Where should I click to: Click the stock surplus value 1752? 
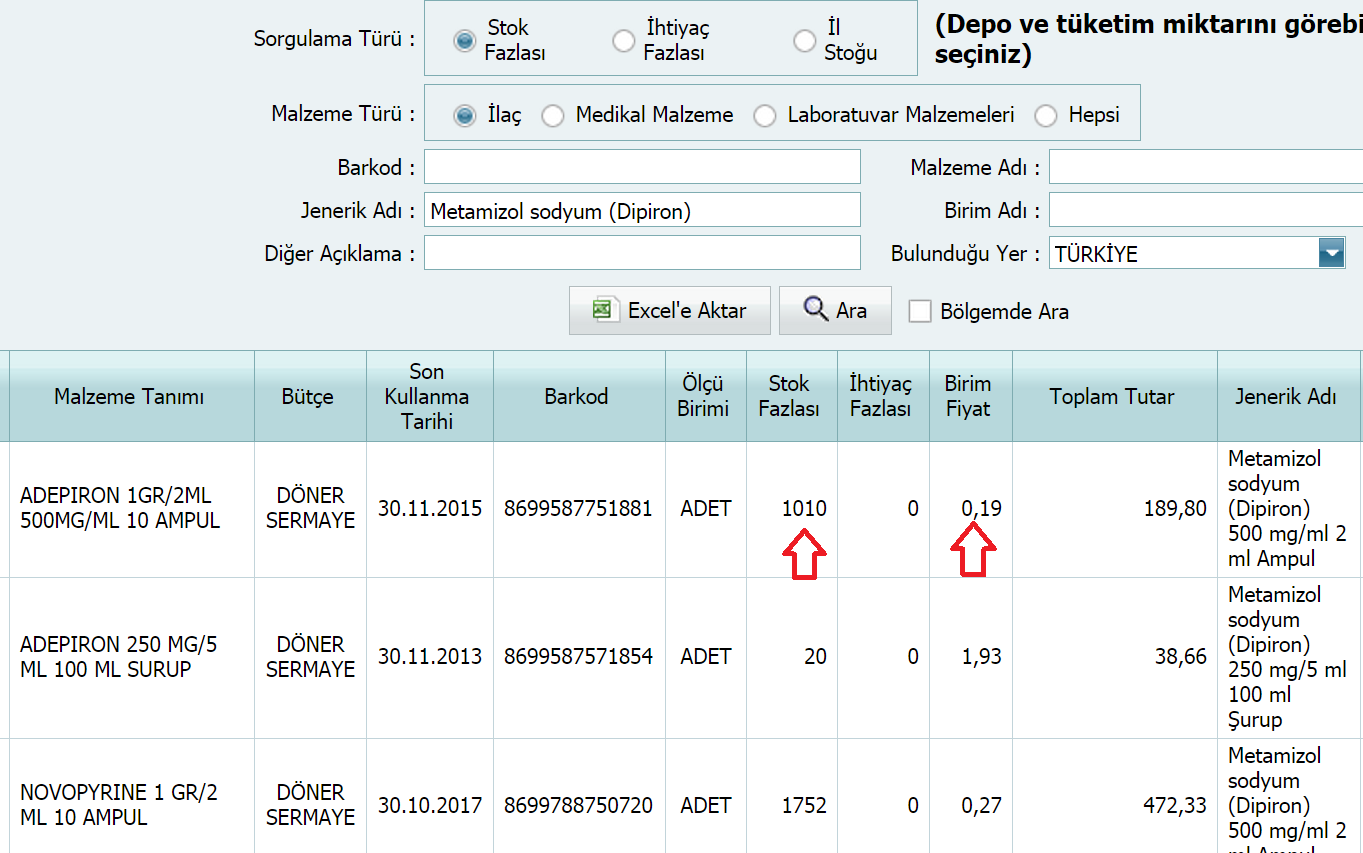[804, 805]
